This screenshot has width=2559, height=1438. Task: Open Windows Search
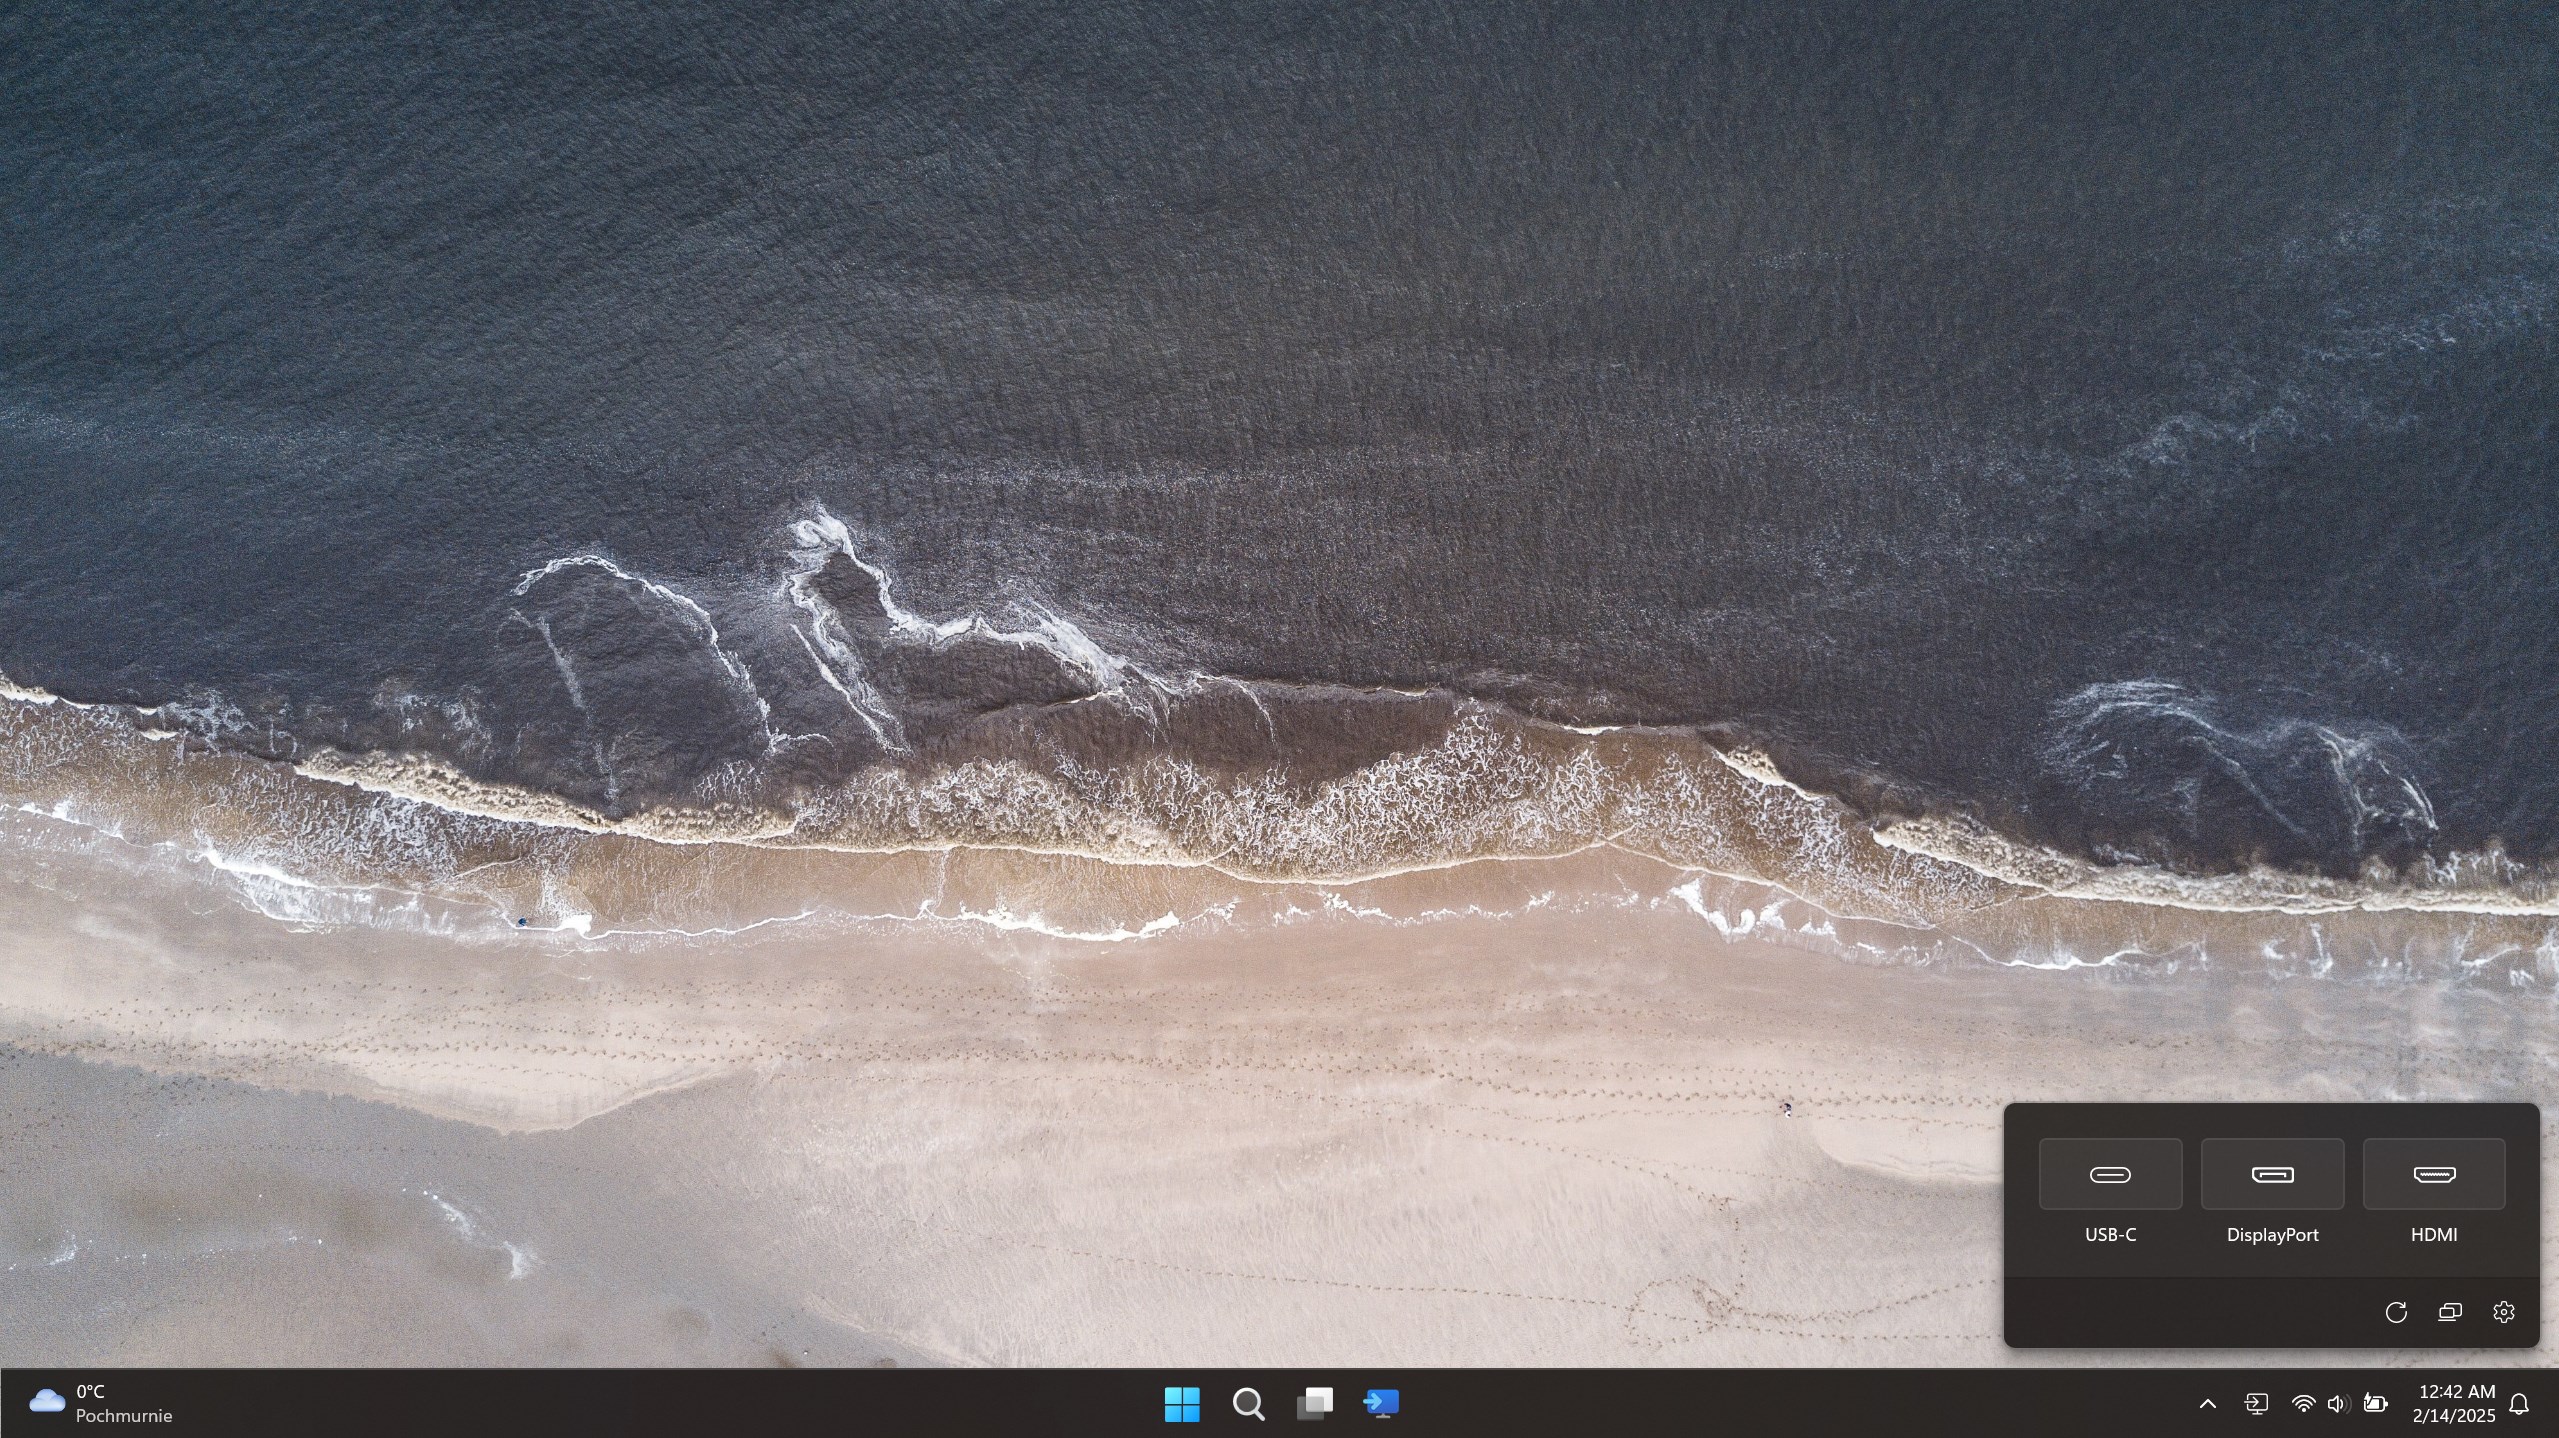(1247, 1403)
